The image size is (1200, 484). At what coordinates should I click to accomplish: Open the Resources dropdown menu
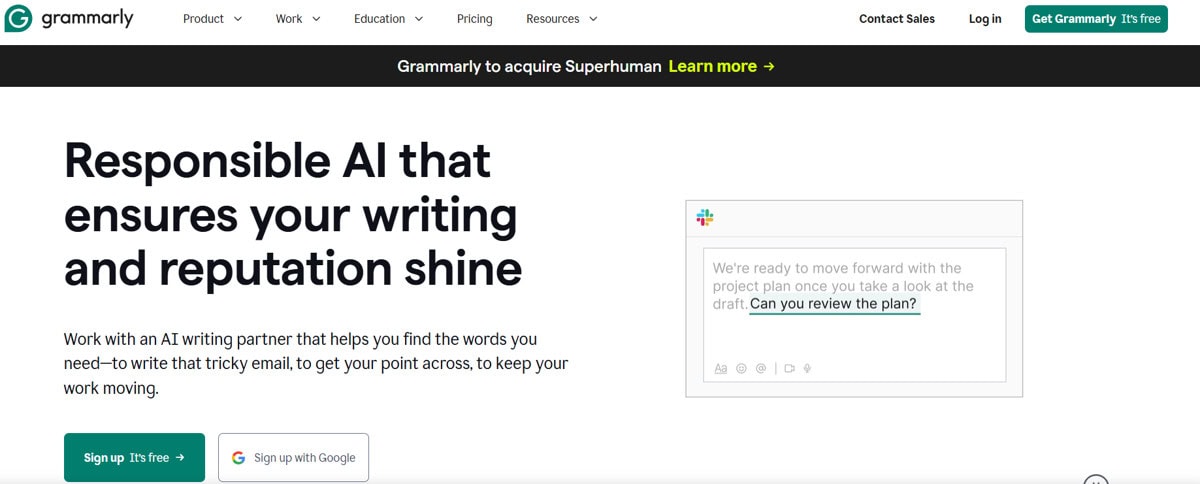[x=561, y=19]
